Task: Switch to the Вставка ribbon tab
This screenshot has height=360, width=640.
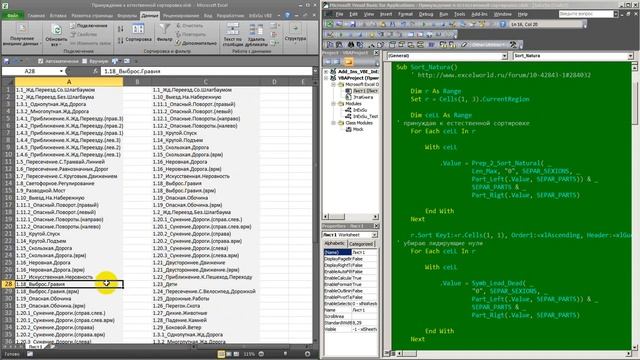Action: (58, 16)
